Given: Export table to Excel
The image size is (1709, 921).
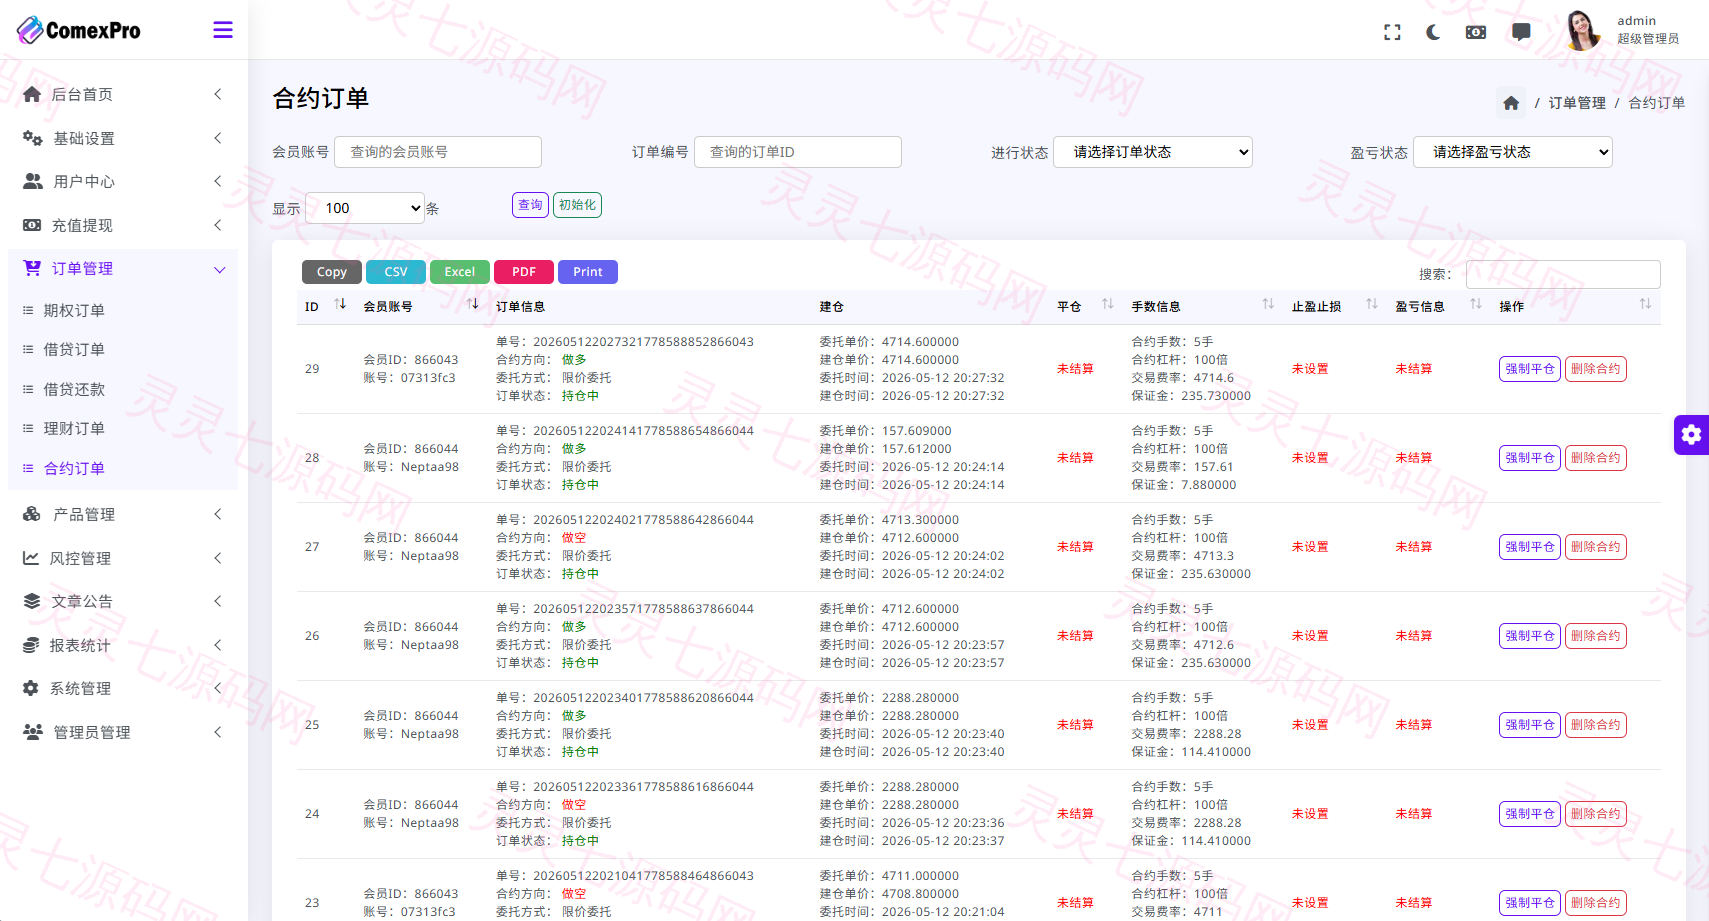Looking at the screenshot, I should (x=460, y=272).
